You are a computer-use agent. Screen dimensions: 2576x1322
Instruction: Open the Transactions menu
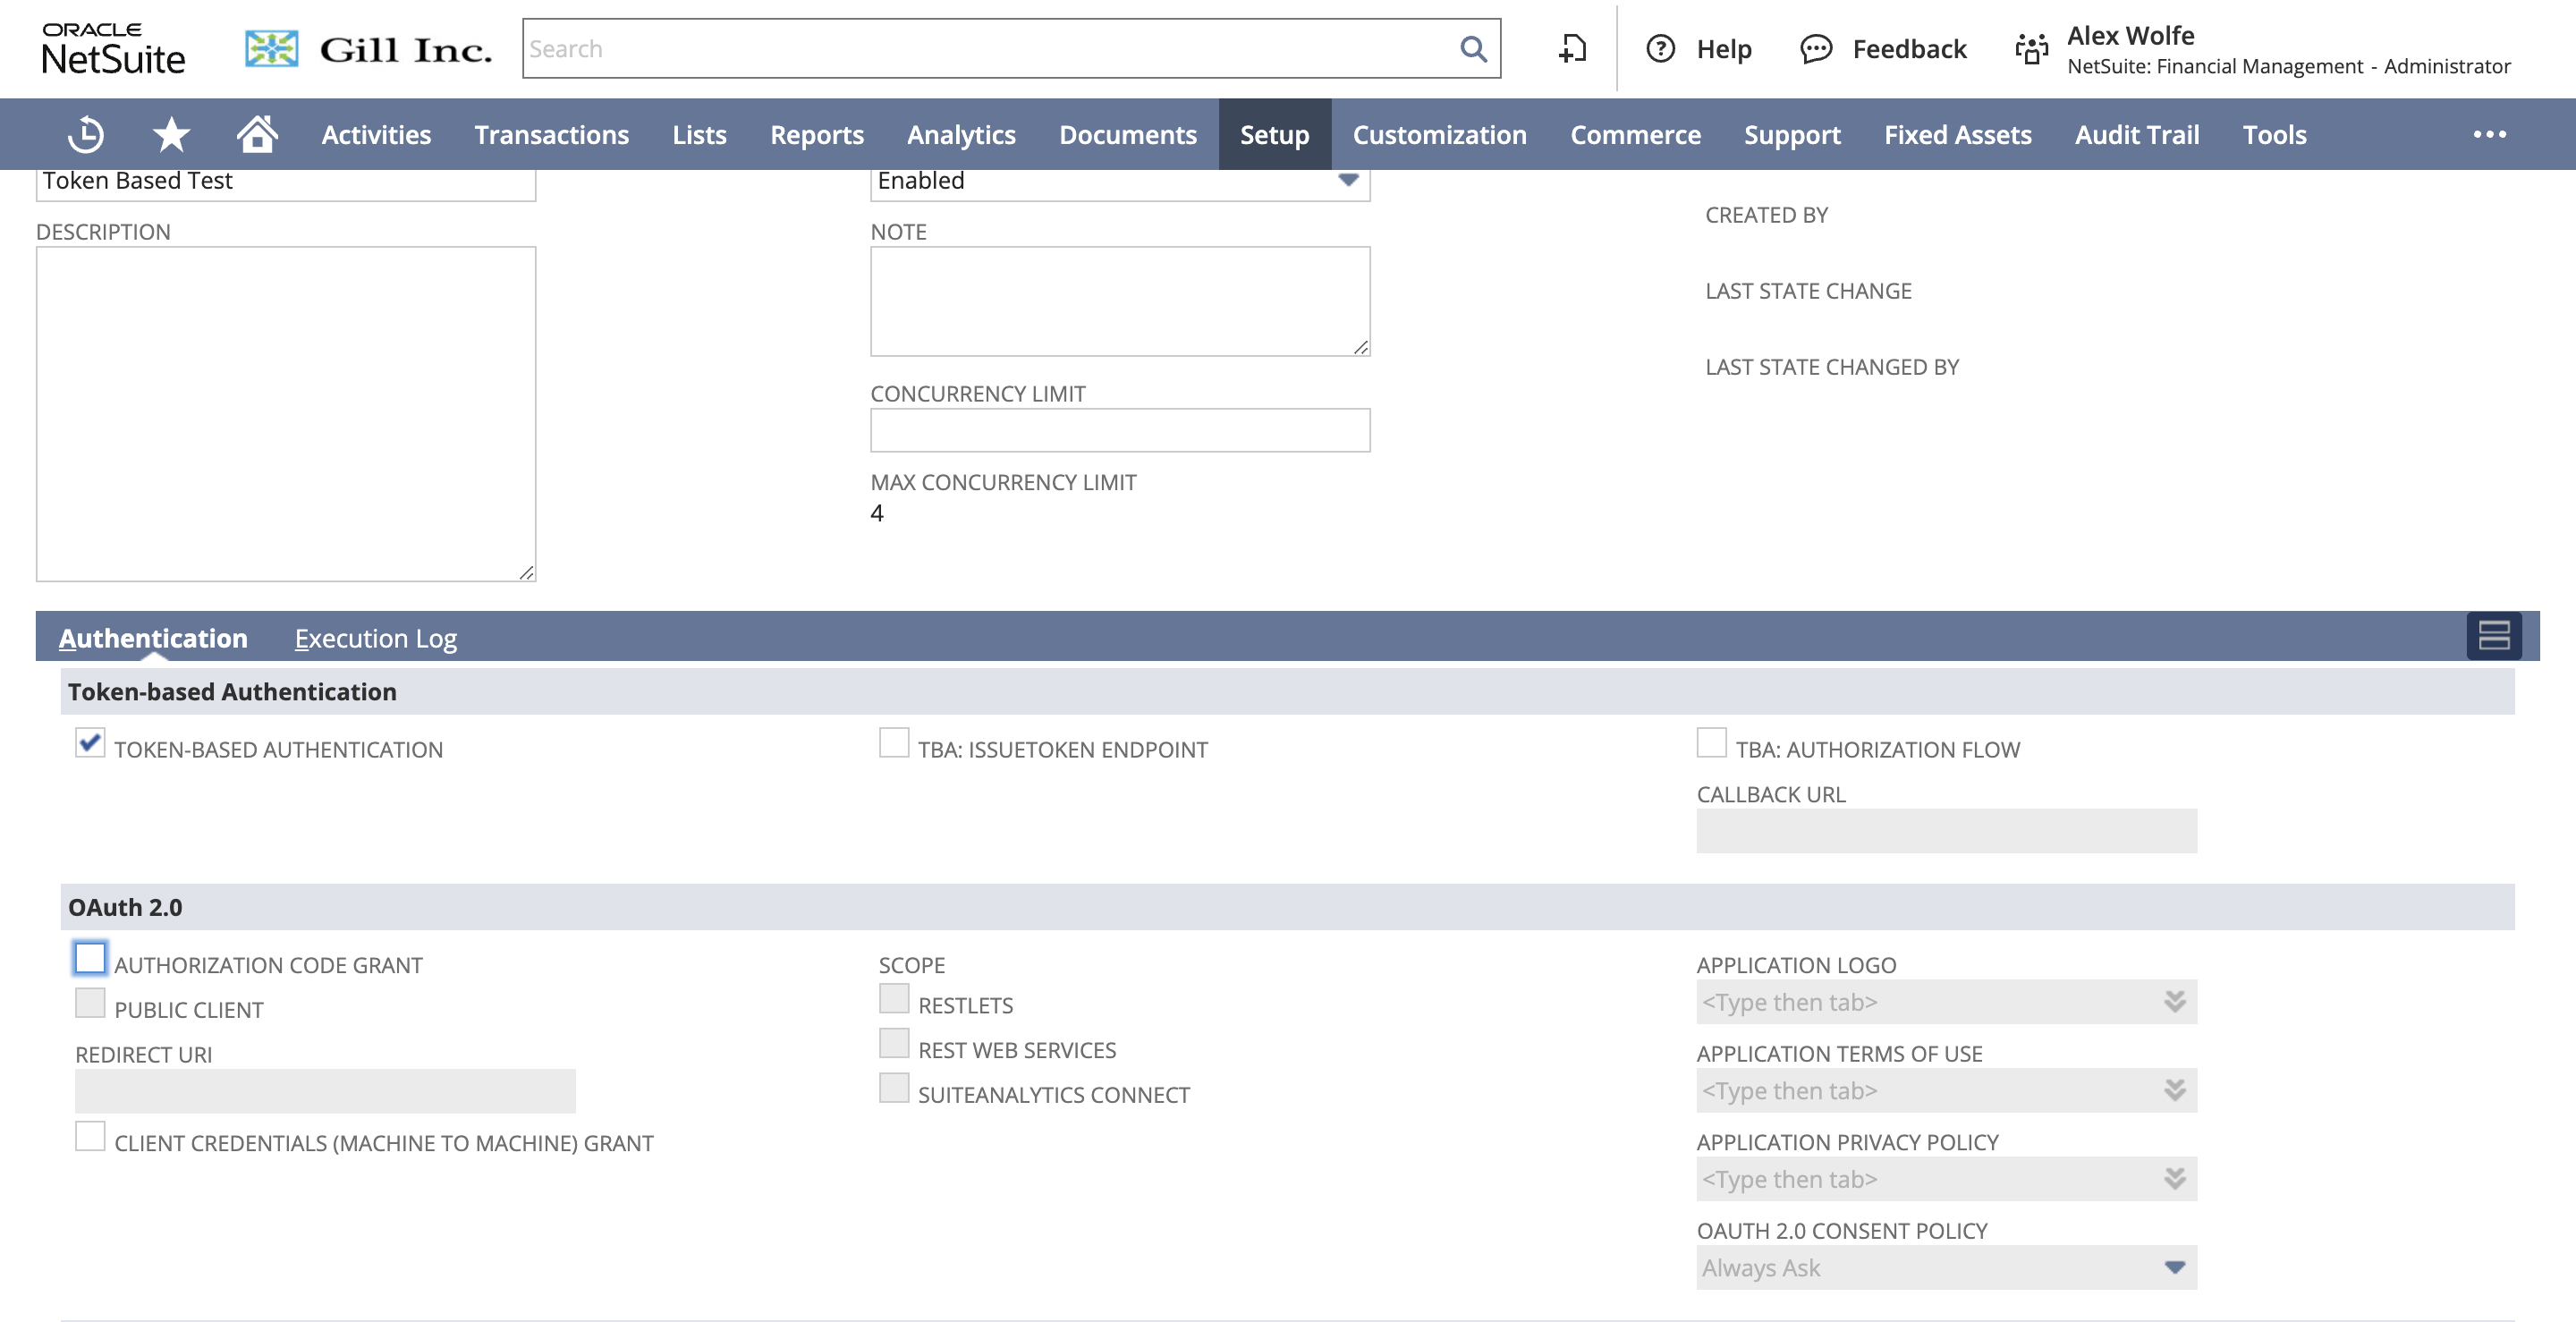(551, 134)
